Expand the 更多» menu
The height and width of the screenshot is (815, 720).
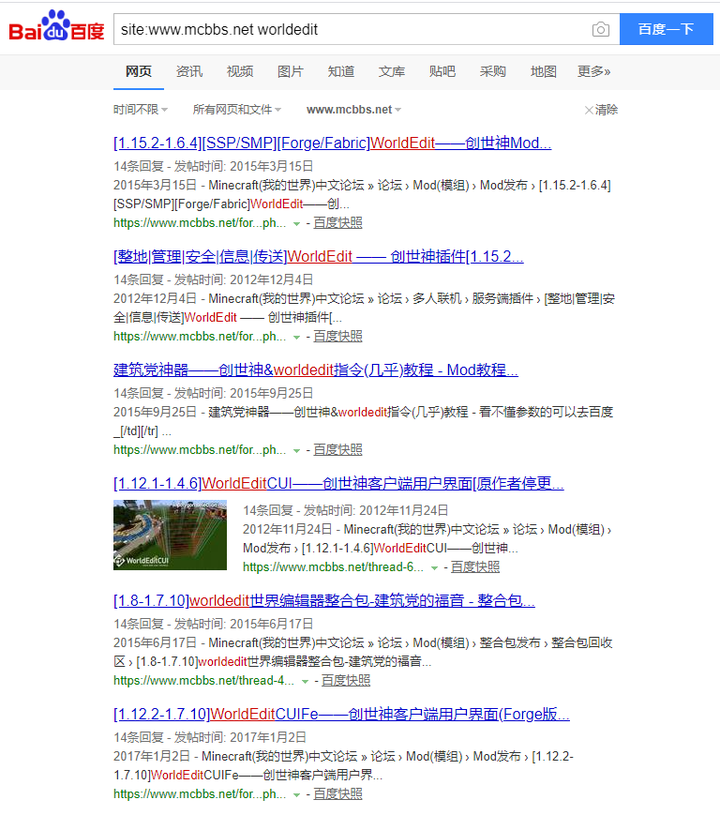coord(594,71)
